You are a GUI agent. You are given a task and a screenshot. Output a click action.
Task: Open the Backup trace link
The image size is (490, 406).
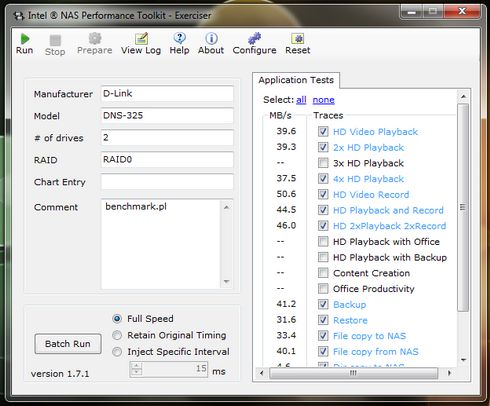[350, 304]
